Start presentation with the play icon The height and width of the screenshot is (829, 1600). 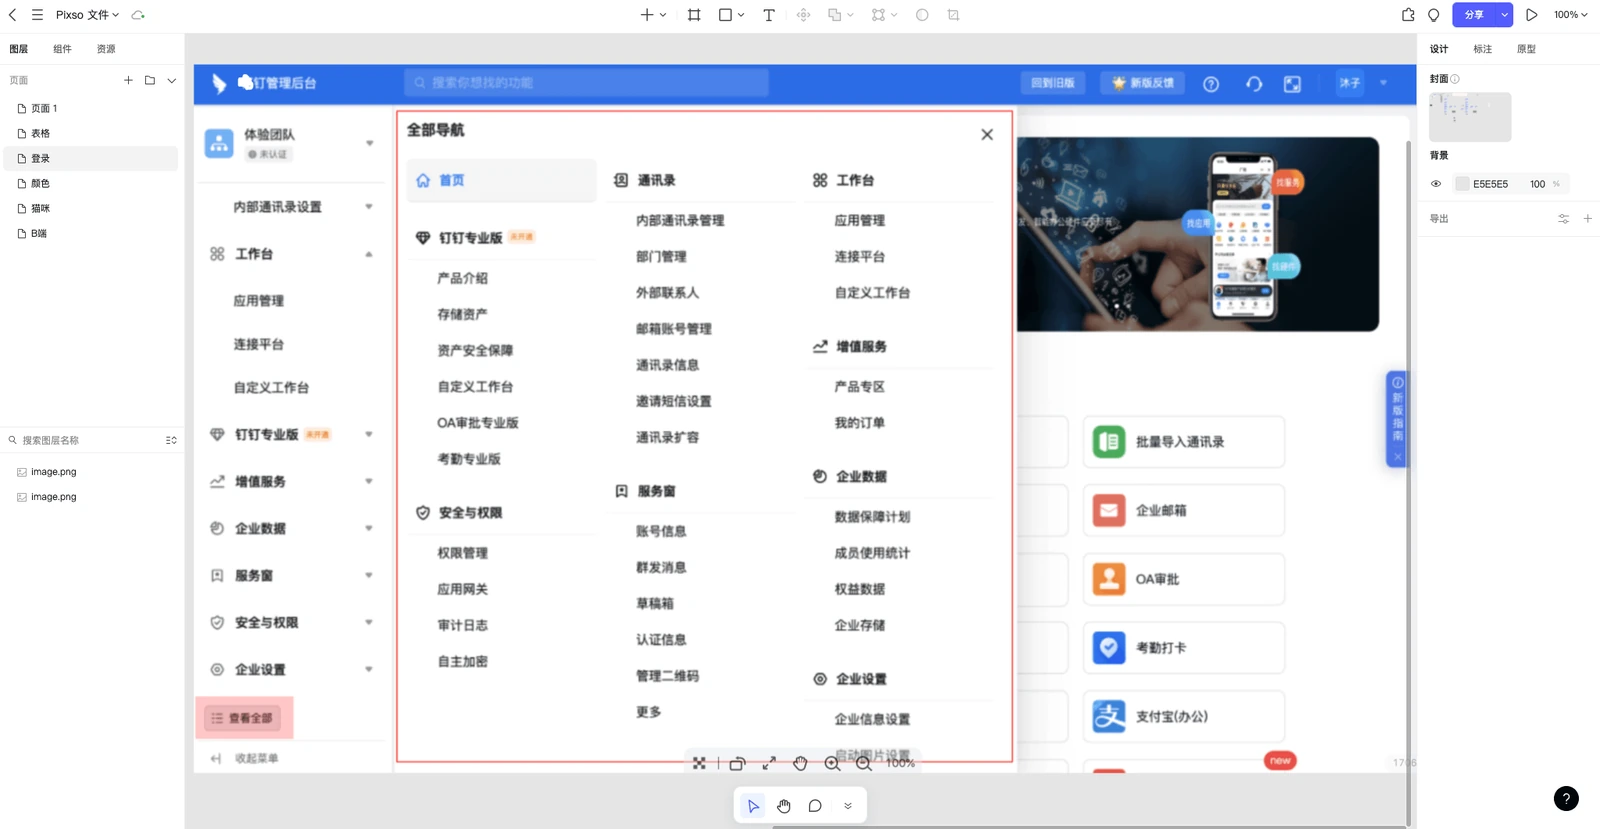click(1531, 15)
